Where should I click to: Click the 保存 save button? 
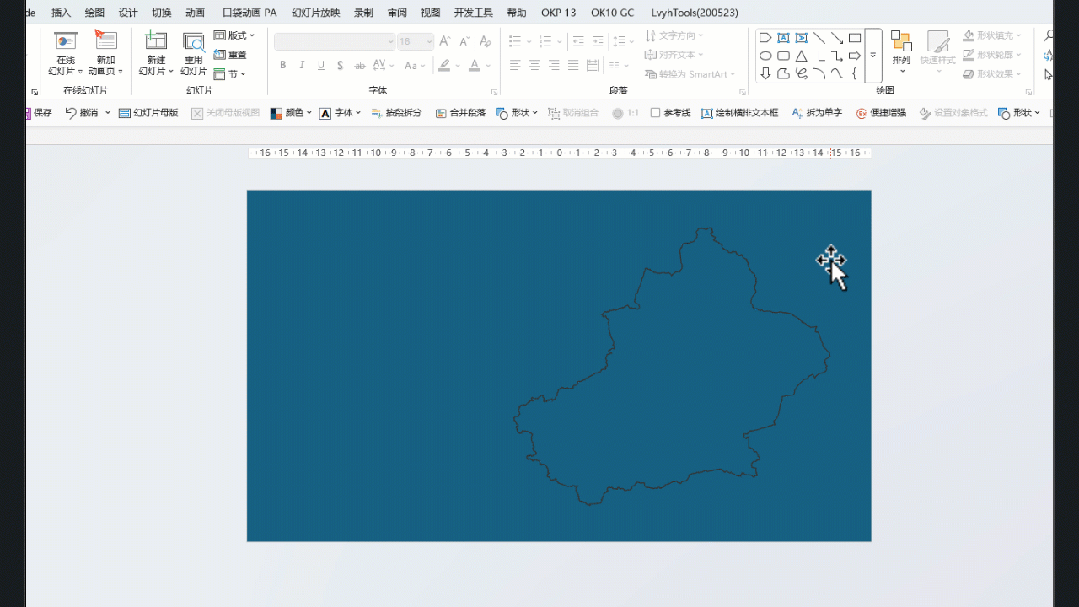[x=39, y=113]
